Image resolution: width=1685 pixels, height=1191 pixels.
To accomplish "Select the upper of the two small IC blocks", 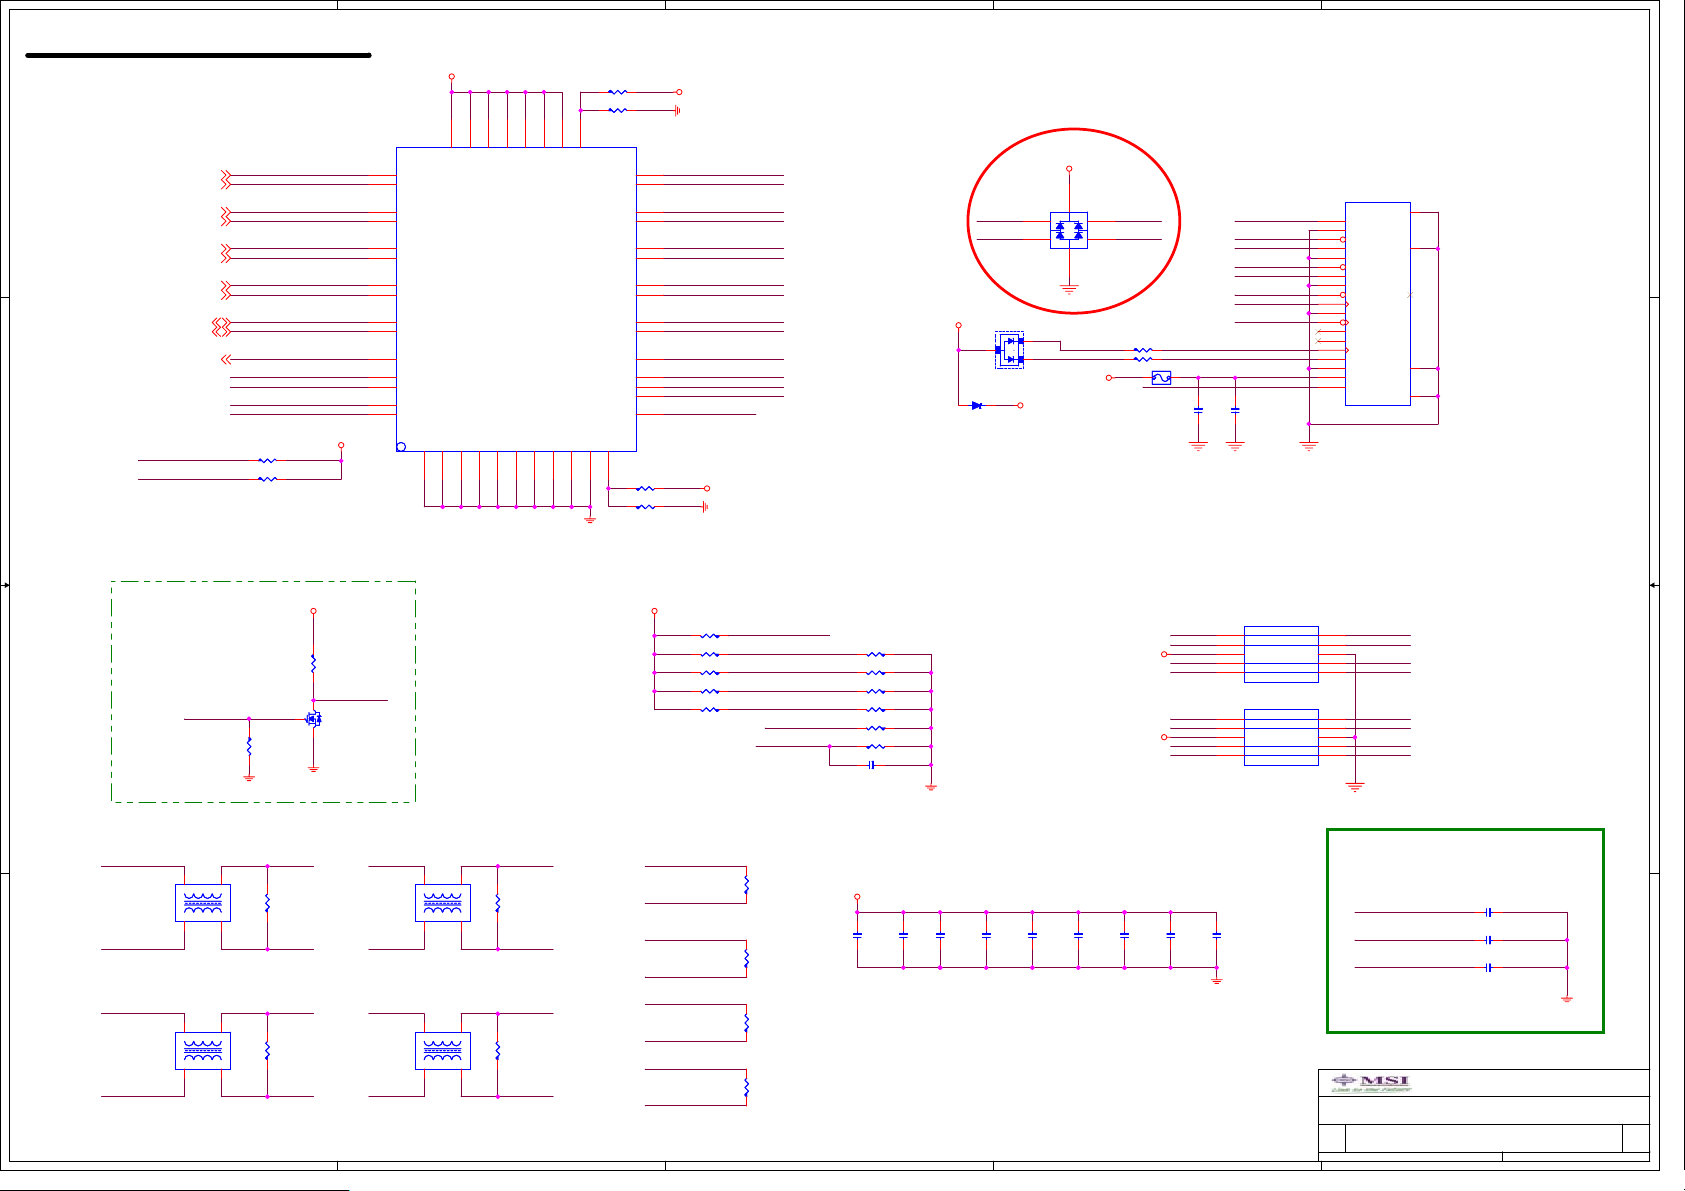I will [x=1281, y=654].
